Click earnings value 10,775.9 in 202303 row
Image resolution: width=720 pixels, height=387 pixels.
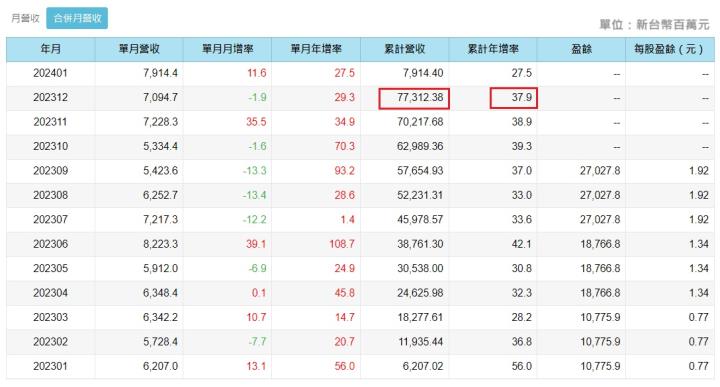[600, 317]
